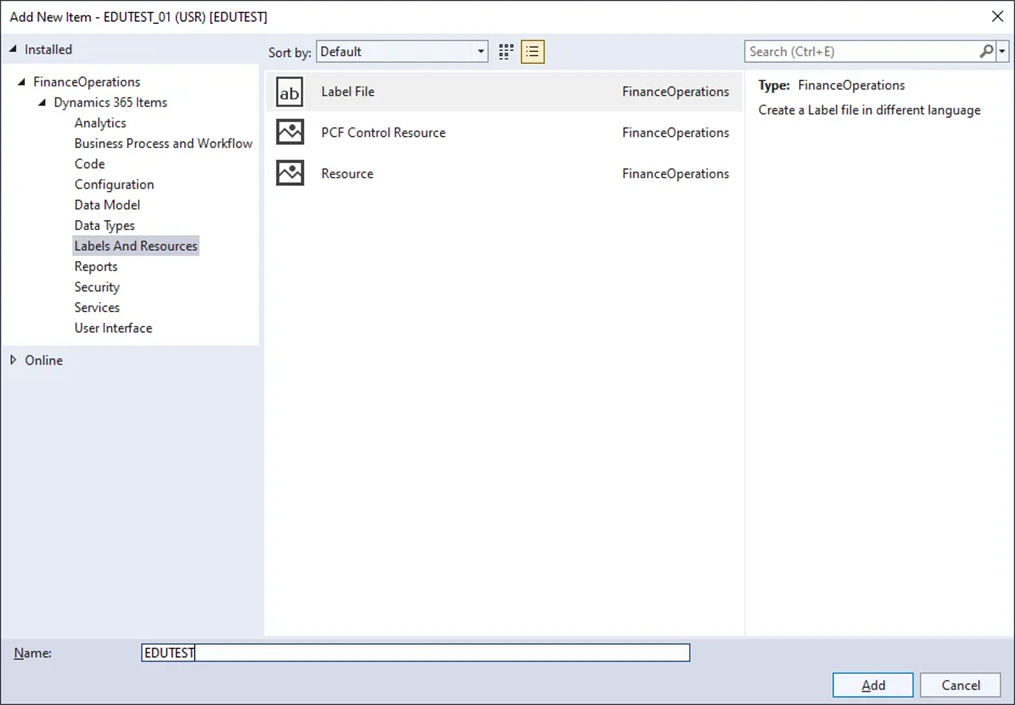This screenshot has height=705, width=1015.
Task: Click the PCF Control Resource image icon
Action: coord(289,133)
